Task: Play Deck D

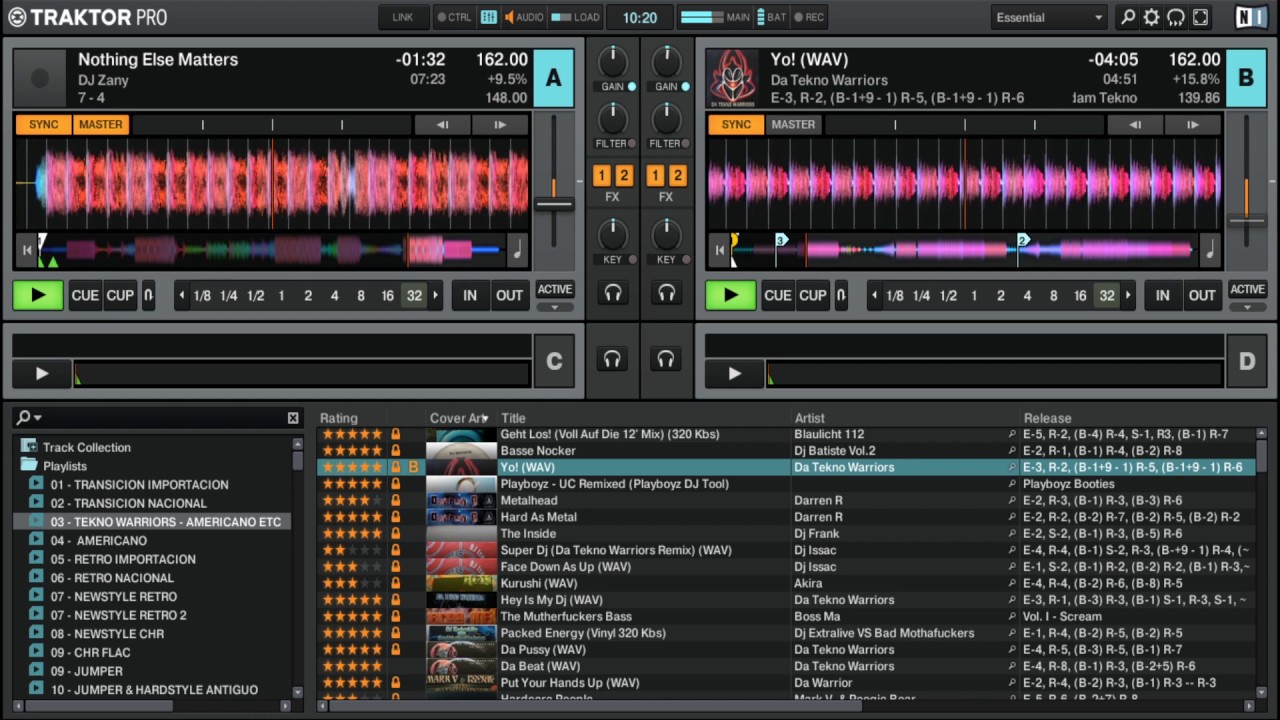Action: tap(734, 373)
